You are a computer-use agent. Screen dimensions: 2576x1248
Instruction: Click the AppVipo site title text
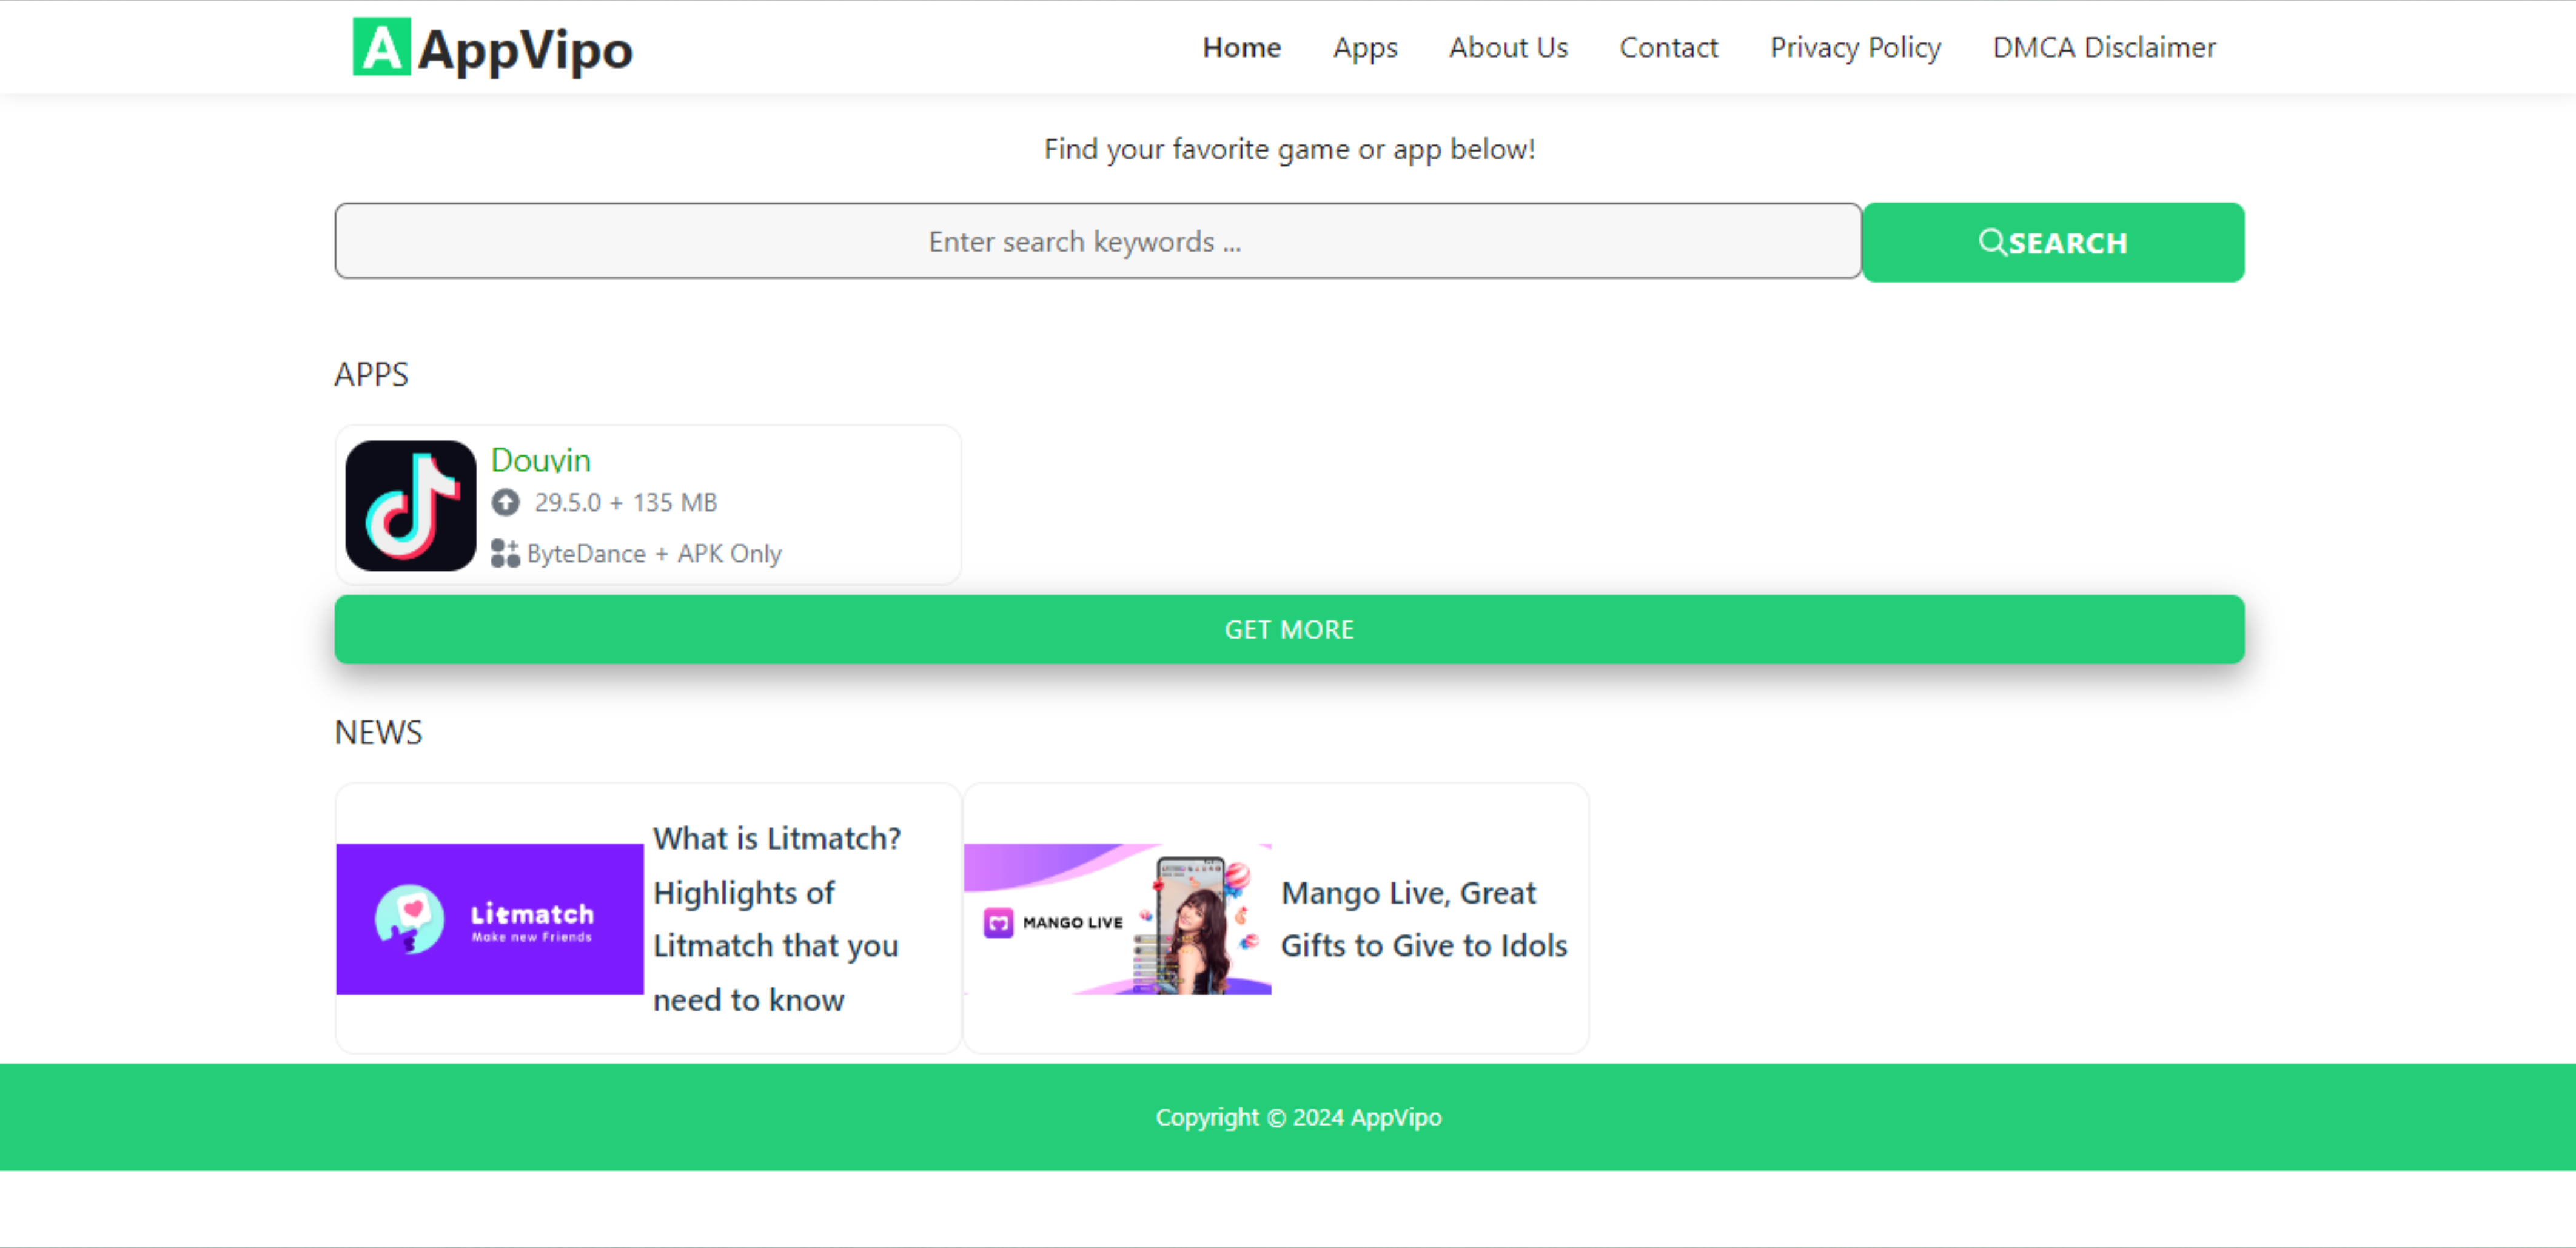click(525, 49)
